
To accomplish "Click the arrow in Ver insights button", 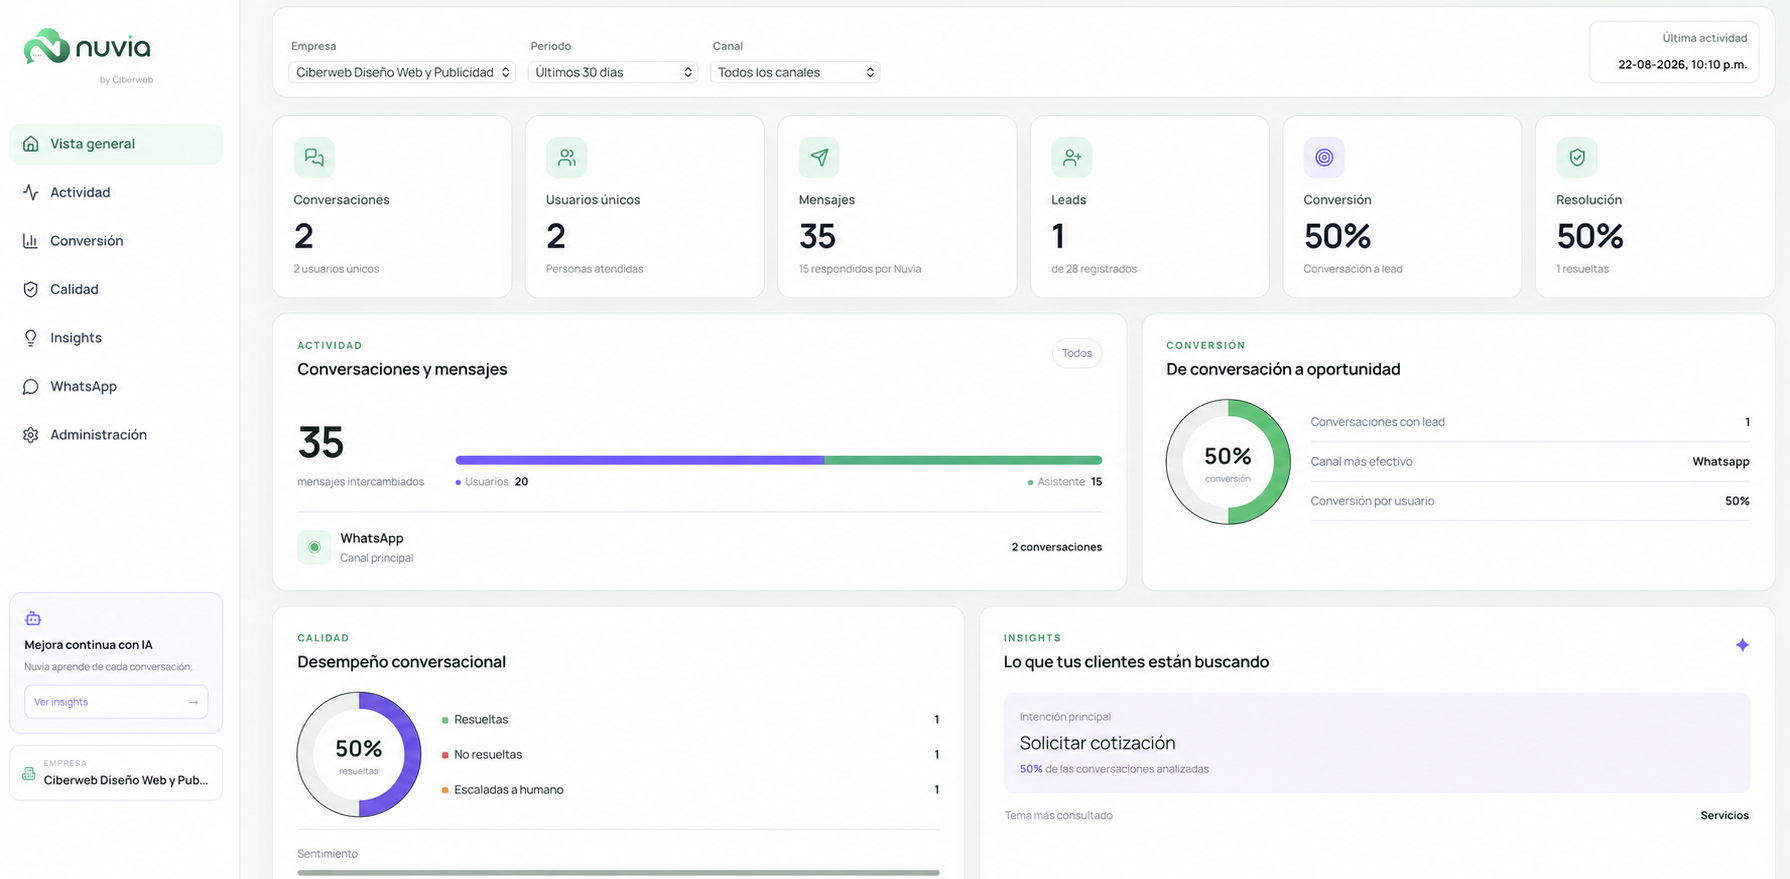I will pyautogui.click(x=193, y=702).
